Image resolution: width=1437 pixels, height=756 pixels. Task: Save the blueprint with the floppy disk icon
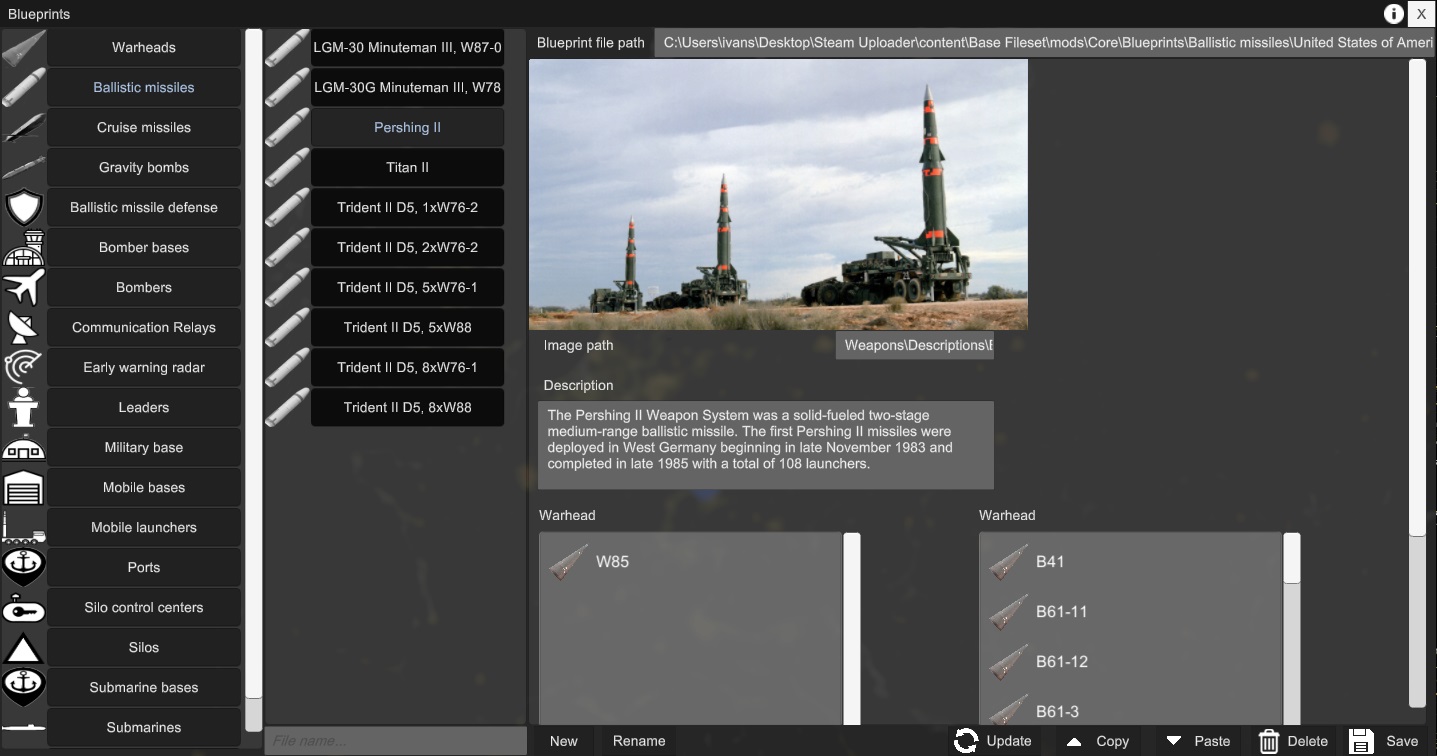point(1360,741)
